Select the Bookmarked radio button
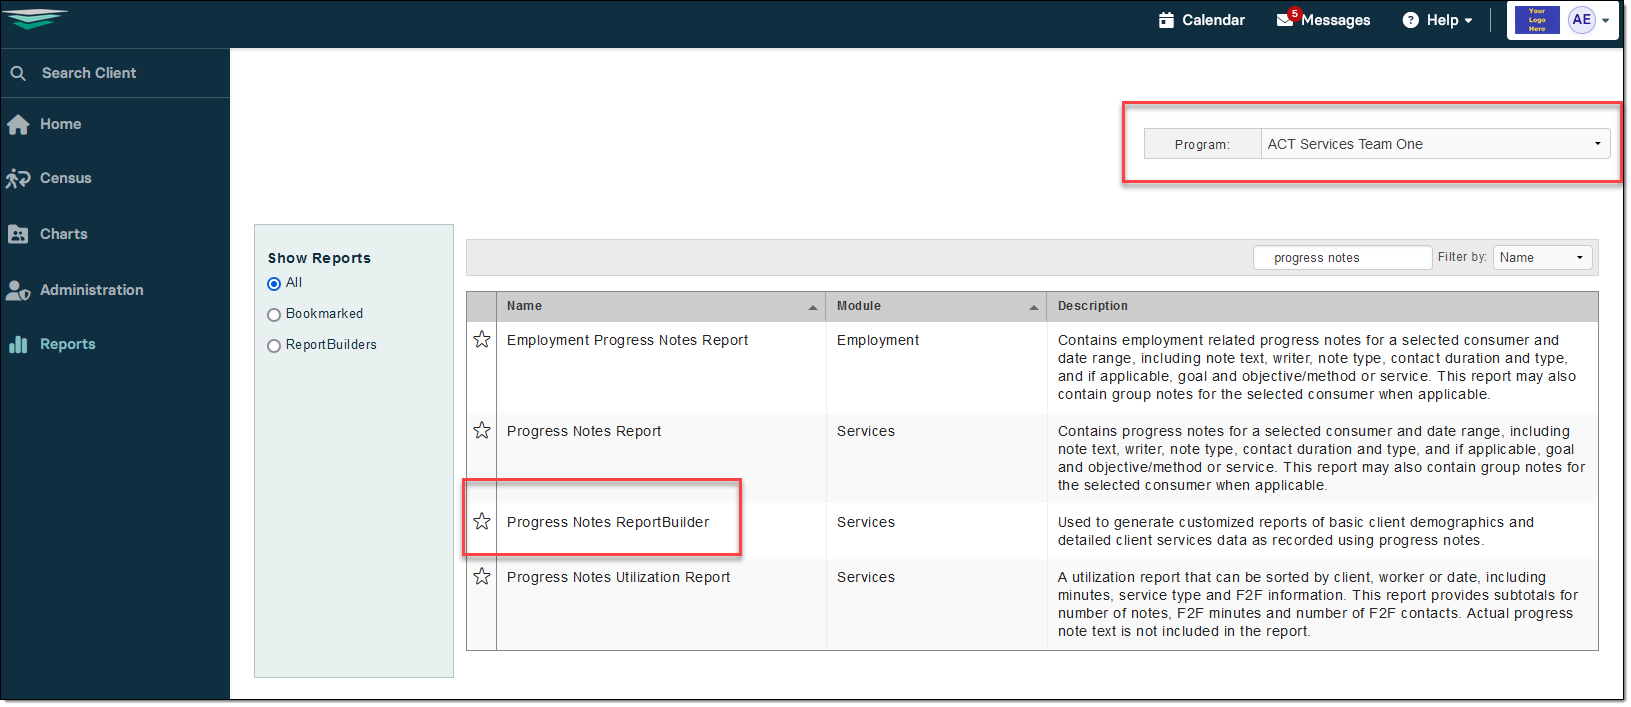 (274, 315)
